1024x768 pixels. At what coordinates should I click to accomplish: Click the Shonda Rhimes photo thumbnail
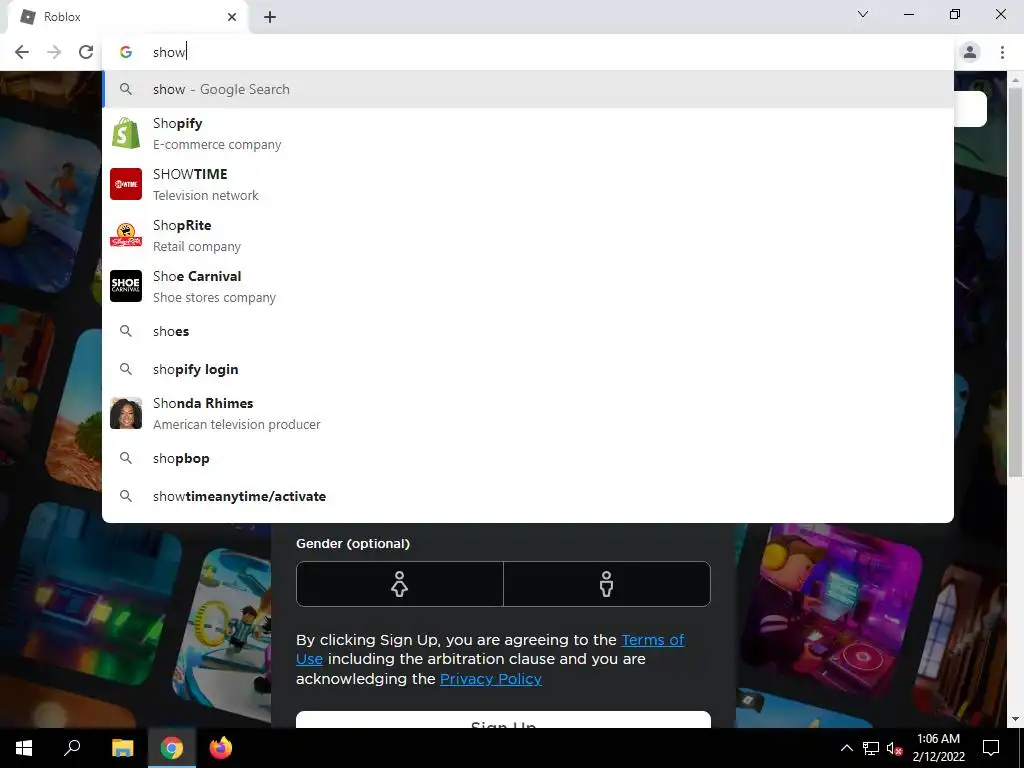pyautogui.click(x=126, y=413)
